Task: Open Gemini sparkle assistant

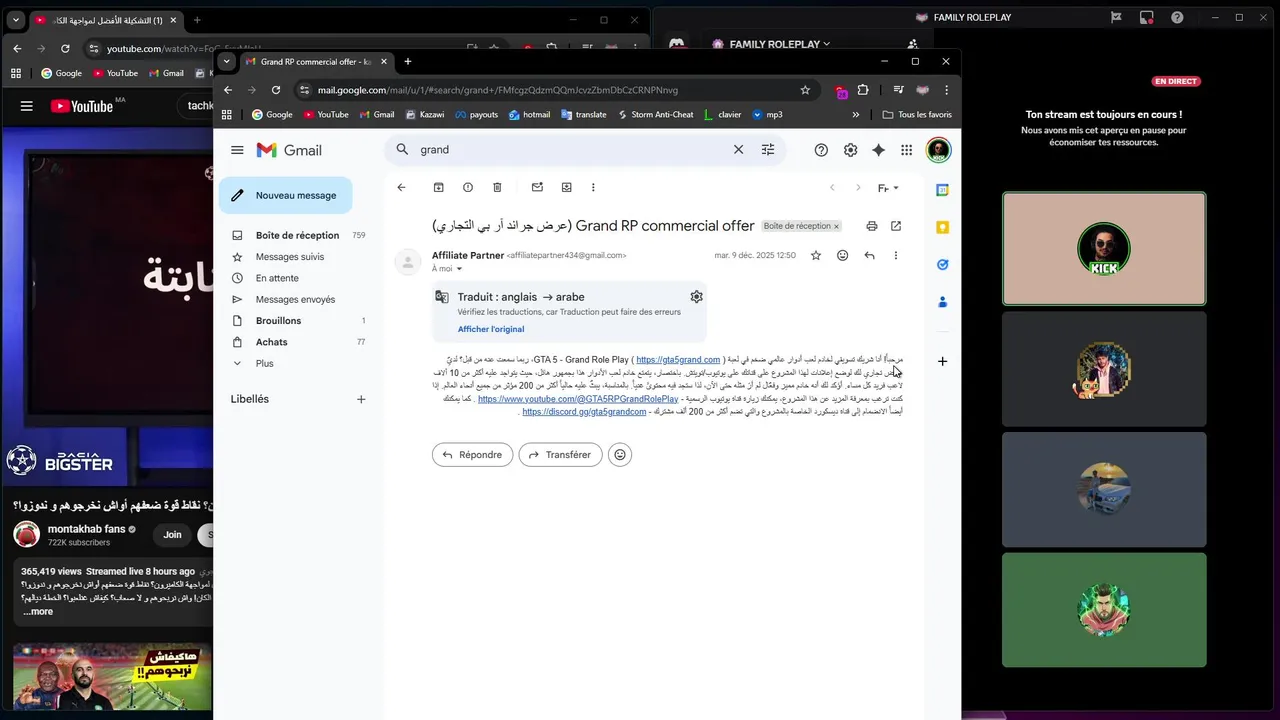Action: click(878, 150)
